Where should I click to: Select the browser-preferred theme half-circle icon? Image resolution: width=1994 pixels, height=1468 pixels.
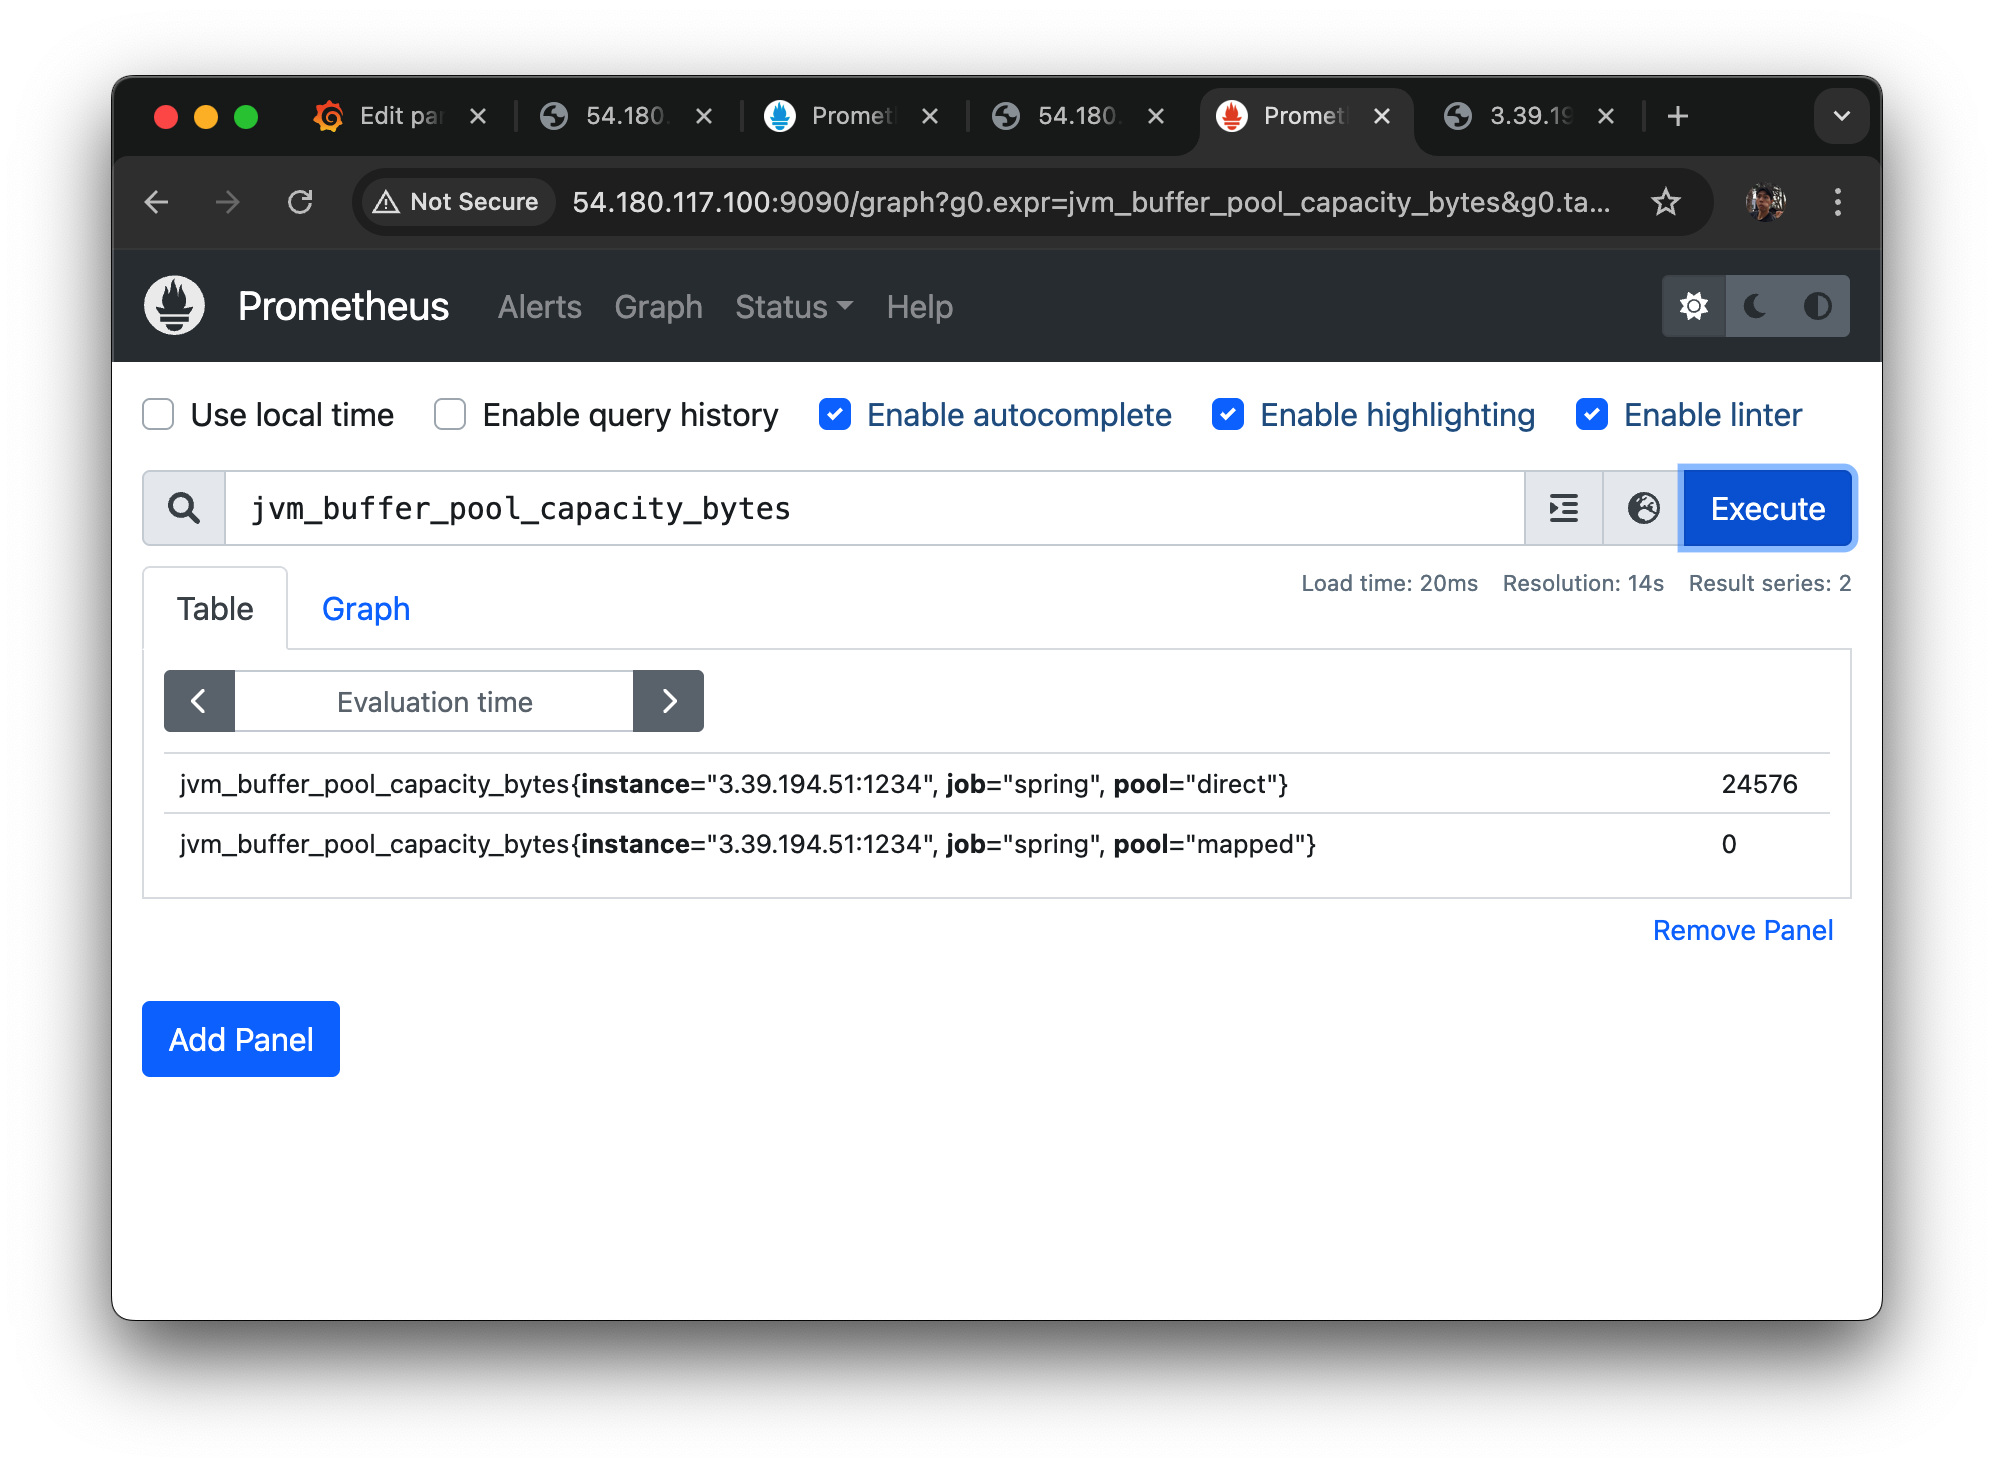[x=1817, y=306]
